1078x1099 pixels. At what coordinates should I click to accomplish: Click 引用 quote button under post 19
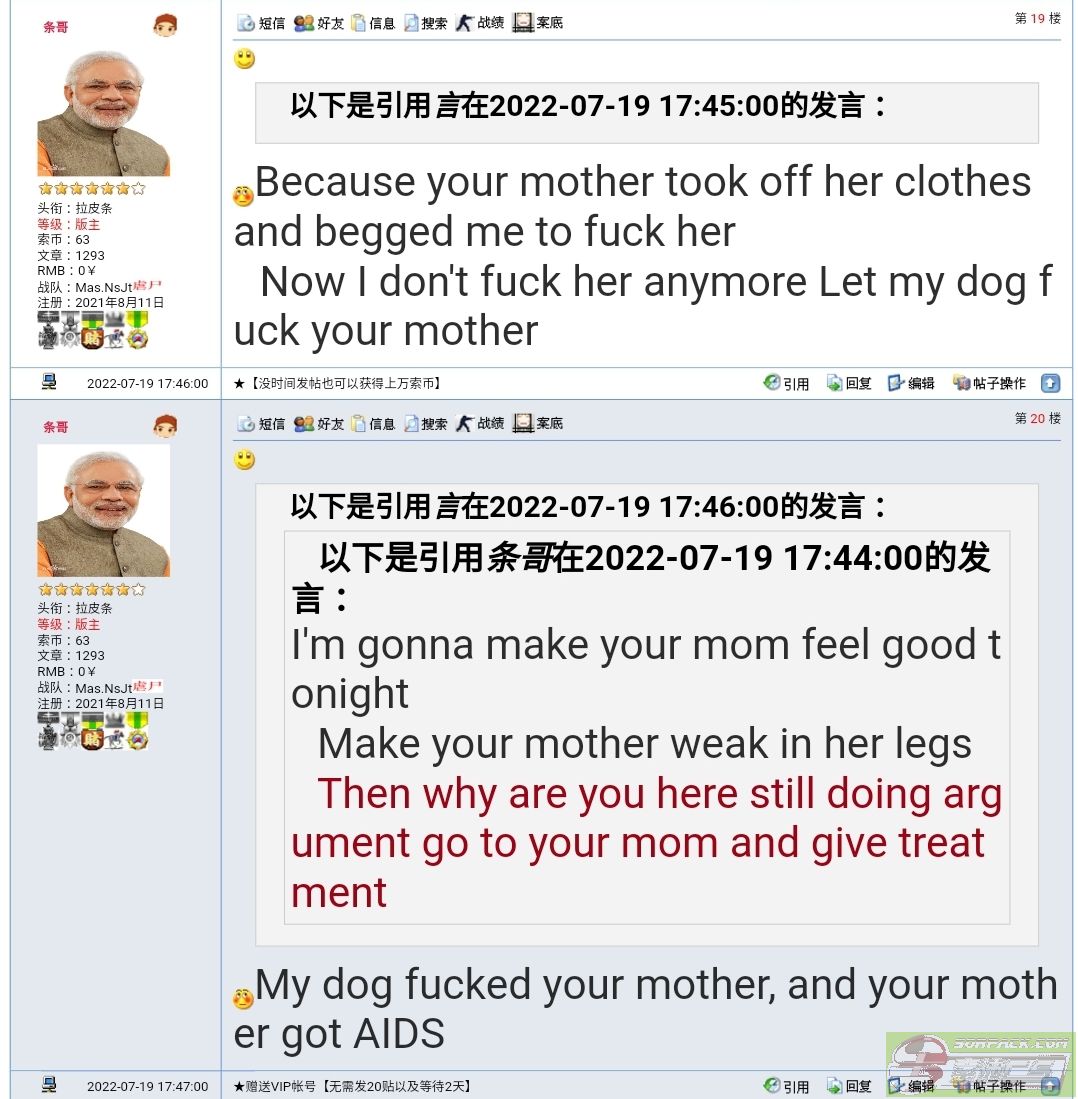[x=786, y=383]
